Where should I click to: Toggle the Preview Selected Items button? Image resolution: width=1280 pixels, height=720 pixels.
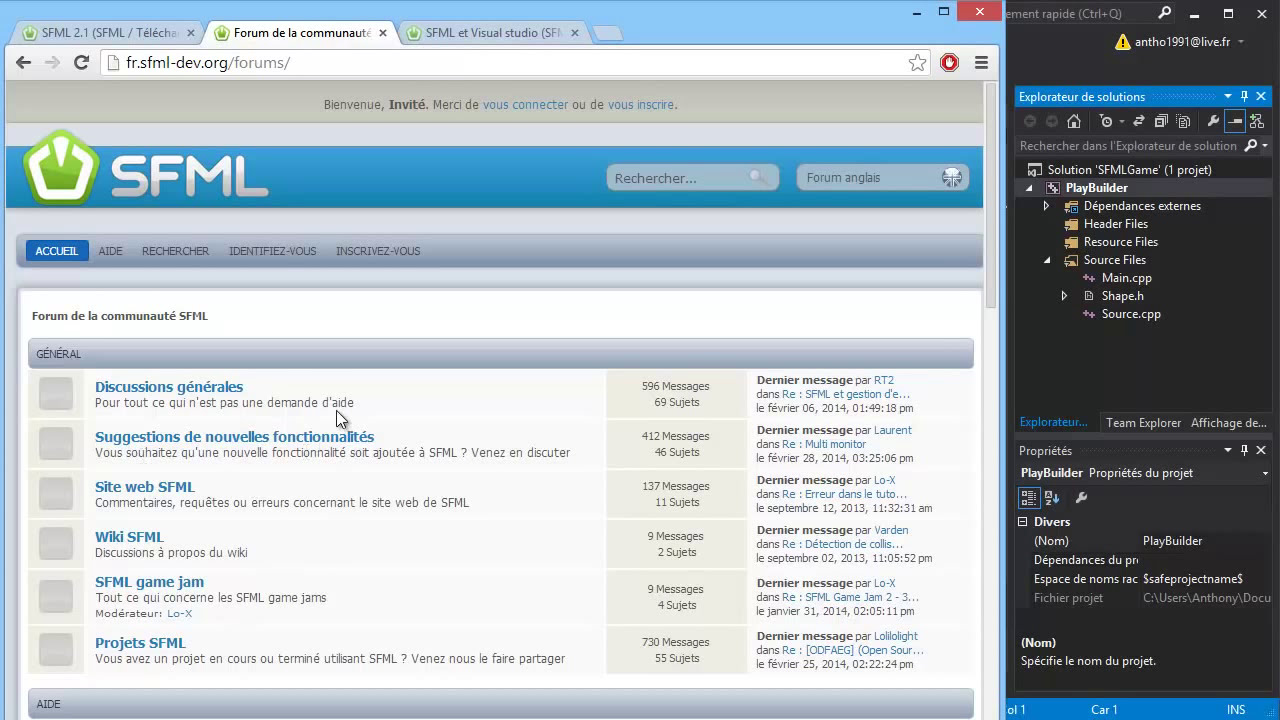click(1235, 121)
